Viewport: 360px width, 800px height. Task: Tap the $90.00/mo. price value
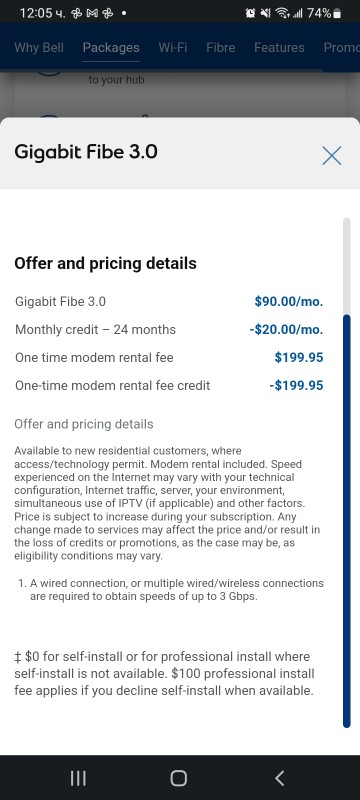[289, 302]
